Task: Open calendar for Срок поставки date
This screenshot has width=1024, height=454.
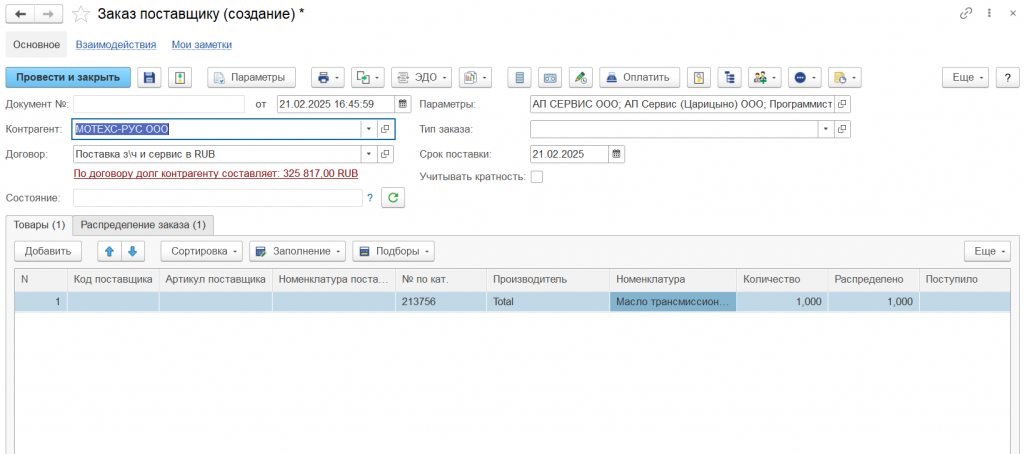Action: [617, 154]
